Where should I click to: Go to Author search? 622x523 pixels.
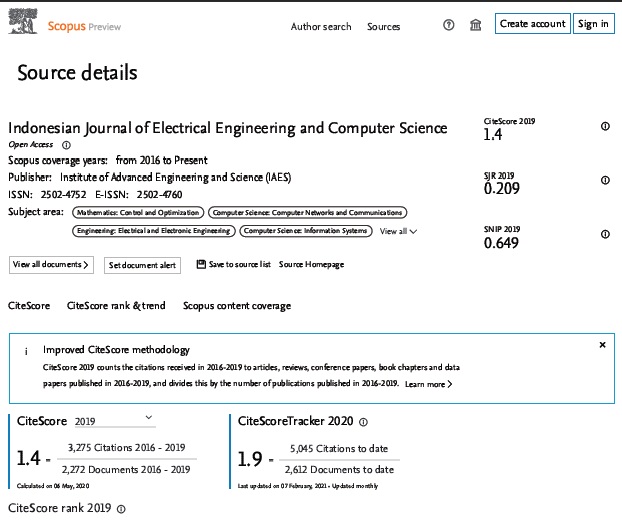[x=321, y=27]
